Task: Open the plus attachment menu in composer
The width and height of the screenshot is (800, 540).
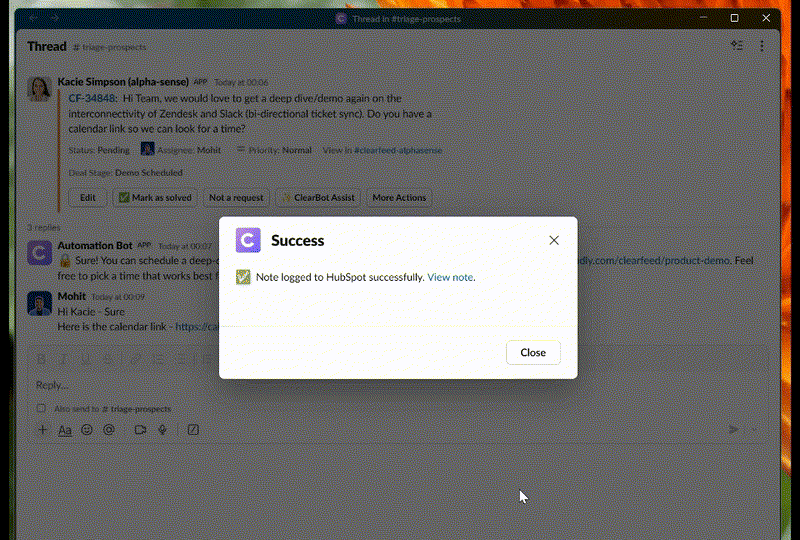Action: tap(42, 430)
